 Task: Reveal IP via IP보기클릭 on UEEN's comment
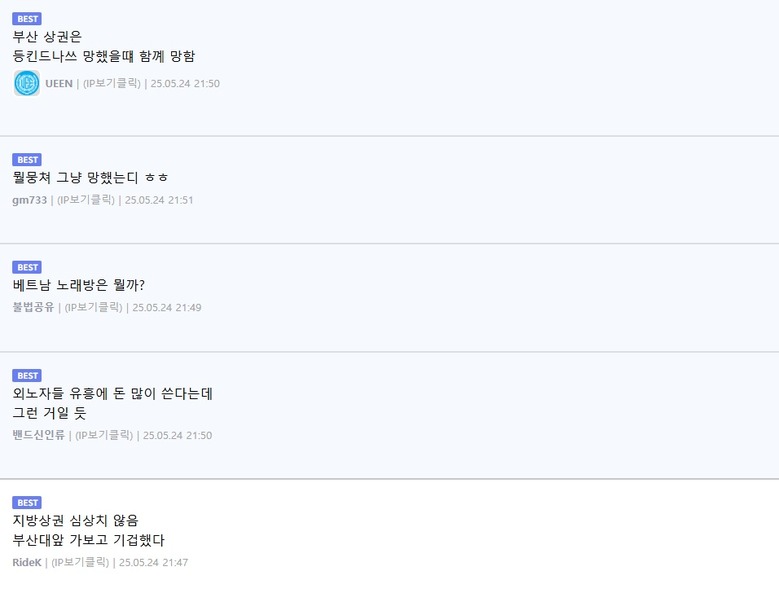(x=112, y=83)
